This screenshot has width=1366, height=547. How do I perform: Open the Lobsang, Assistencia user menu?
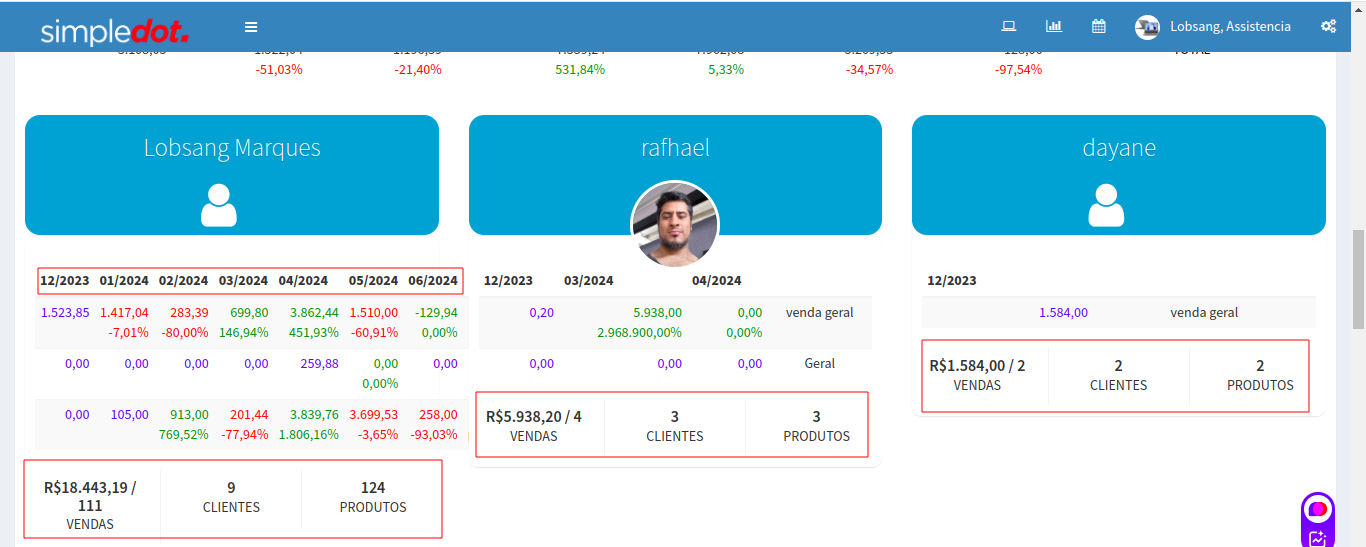pos(1230,27)
